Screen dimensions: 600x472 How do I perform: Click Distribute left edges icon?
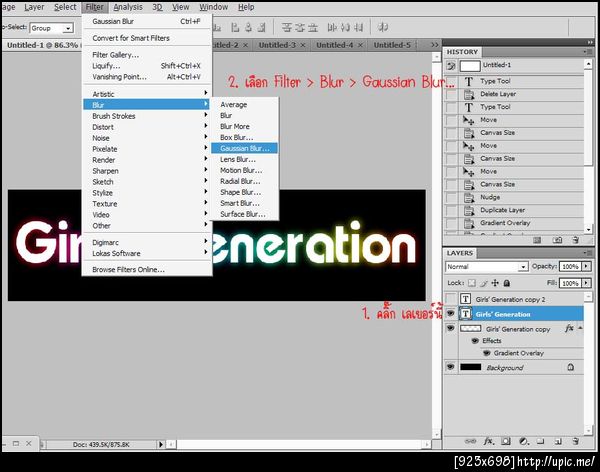pyautogui.click(x=332, y=27)
